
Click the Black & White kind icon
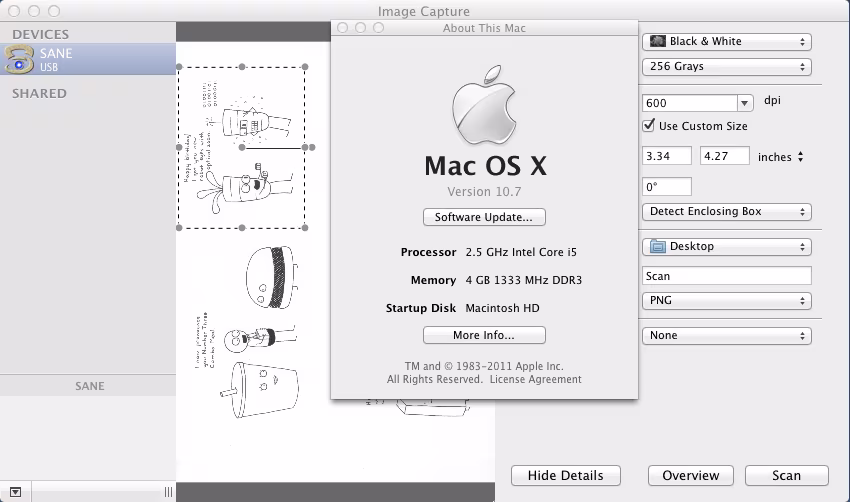[x=658, y=41]
